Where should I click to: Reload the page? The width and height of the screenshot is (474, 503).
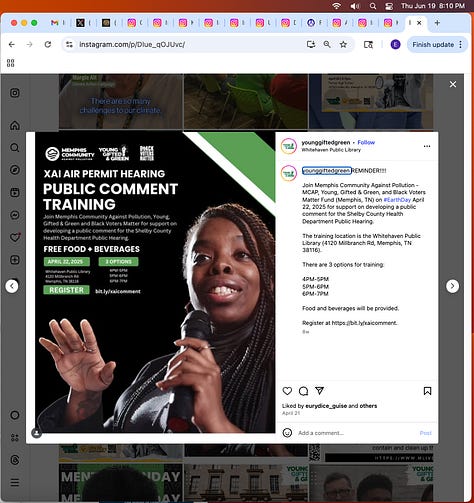pos(48,44)
